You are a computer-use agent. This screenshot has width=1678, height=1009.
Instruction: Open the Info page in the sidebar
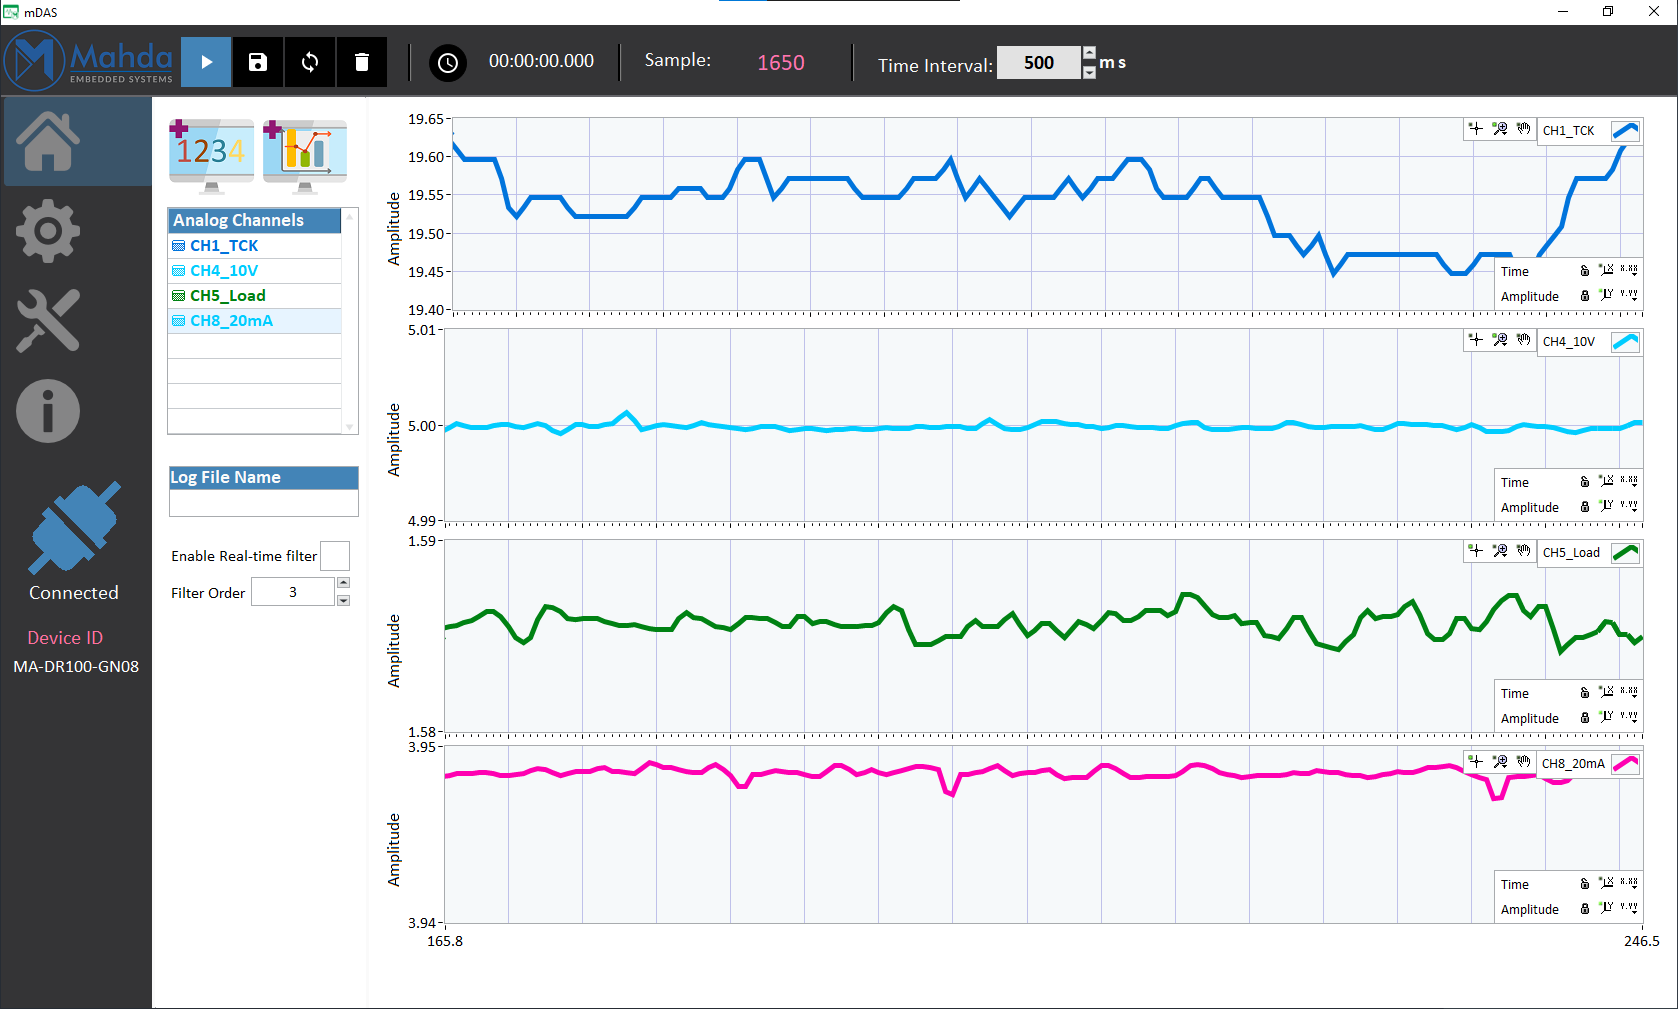point(47,411)
